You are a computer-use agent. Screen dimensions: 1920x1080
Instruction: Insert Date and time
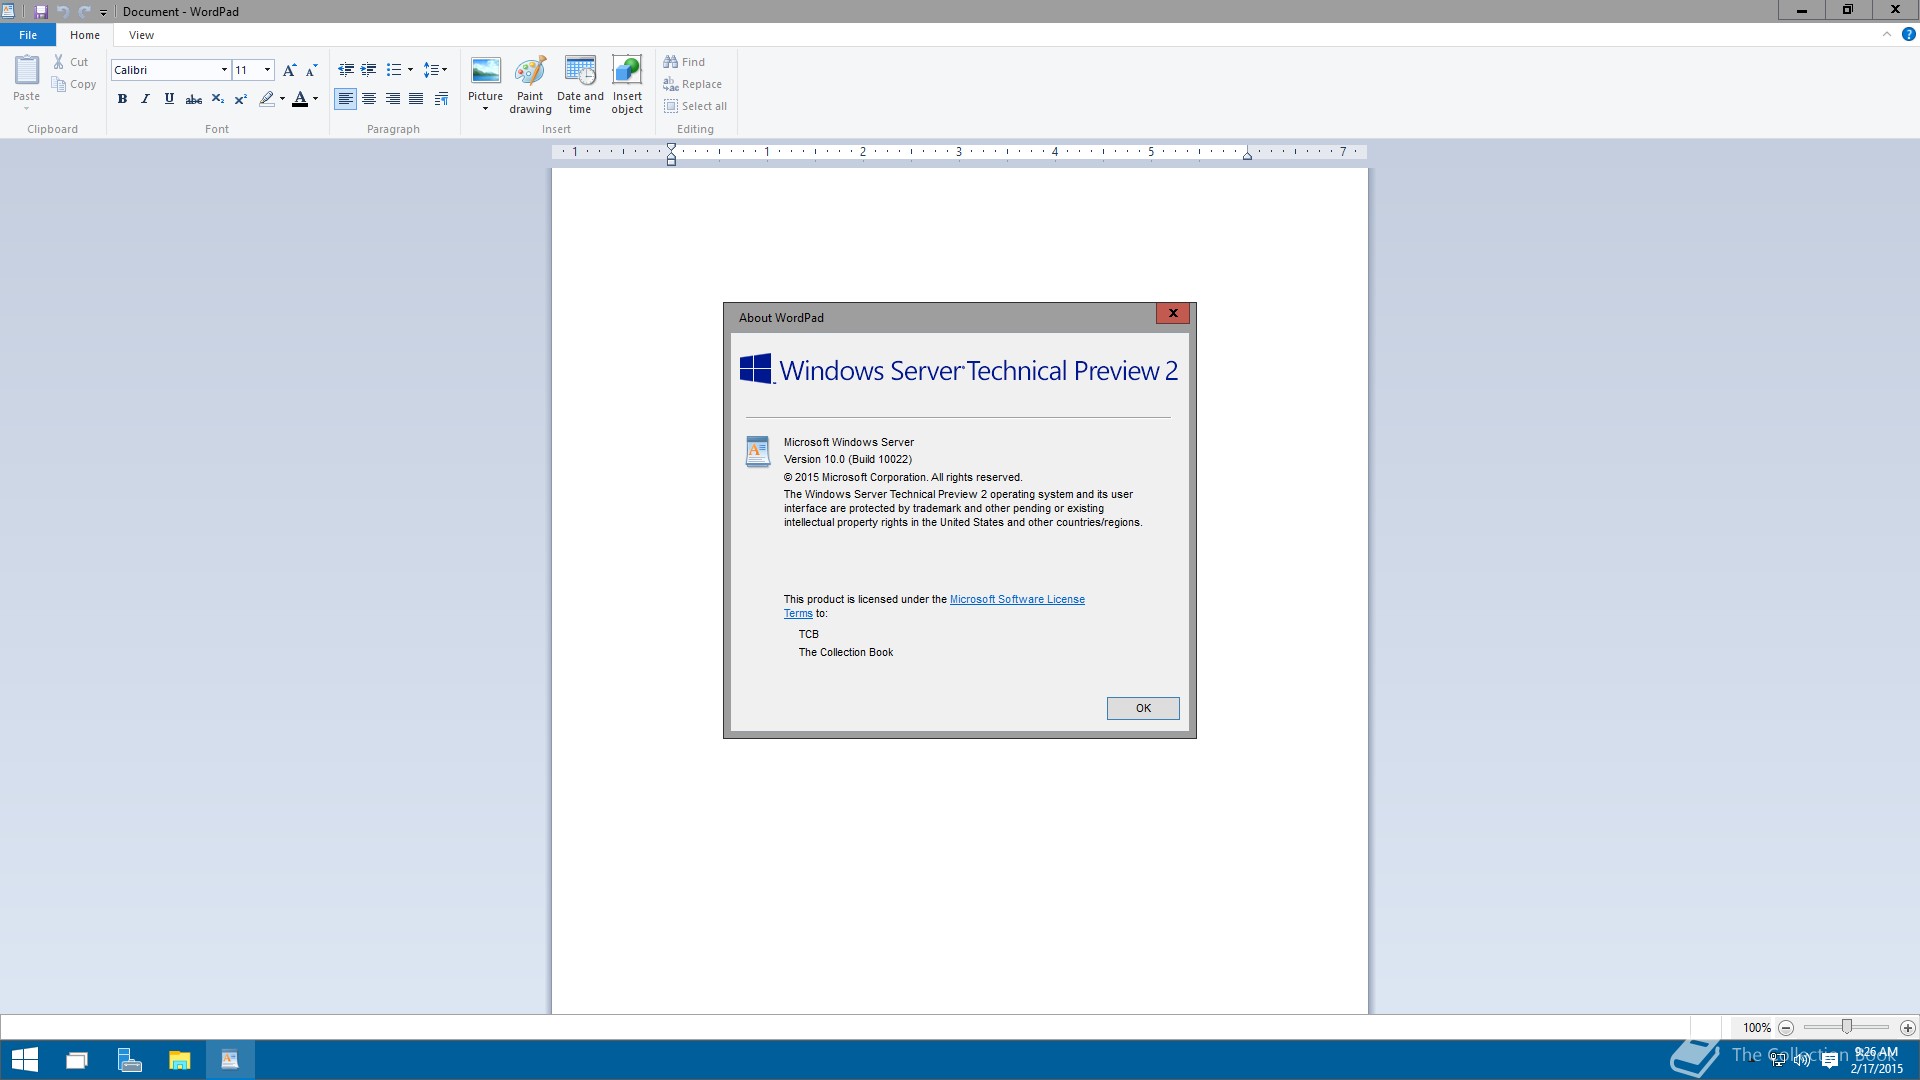[580, 84]
